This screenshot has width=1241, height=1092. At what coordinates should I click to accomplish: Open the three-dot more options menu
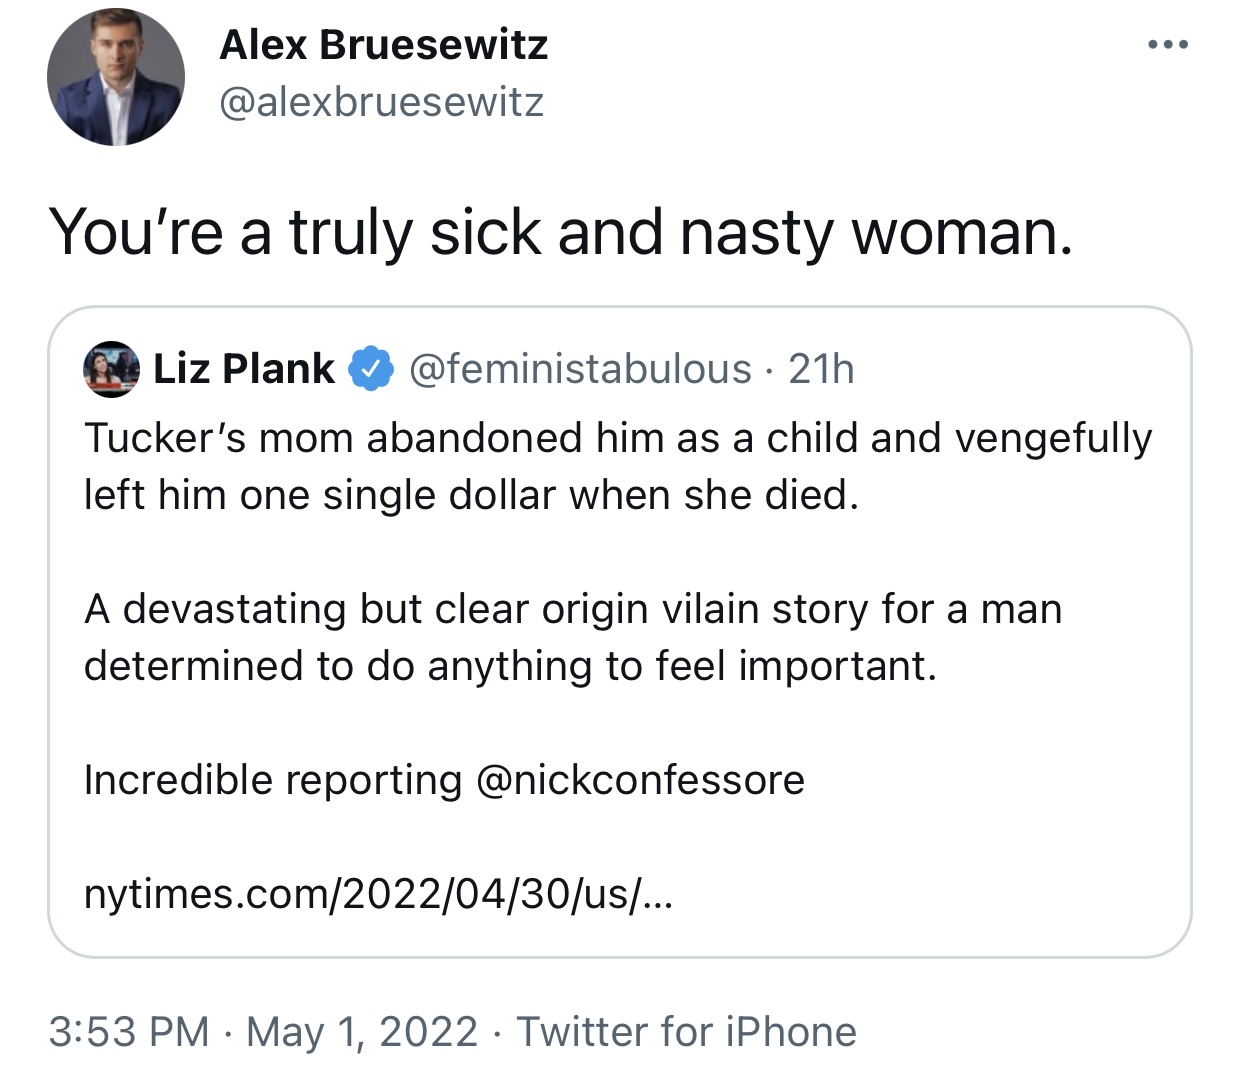(1168, 44)
